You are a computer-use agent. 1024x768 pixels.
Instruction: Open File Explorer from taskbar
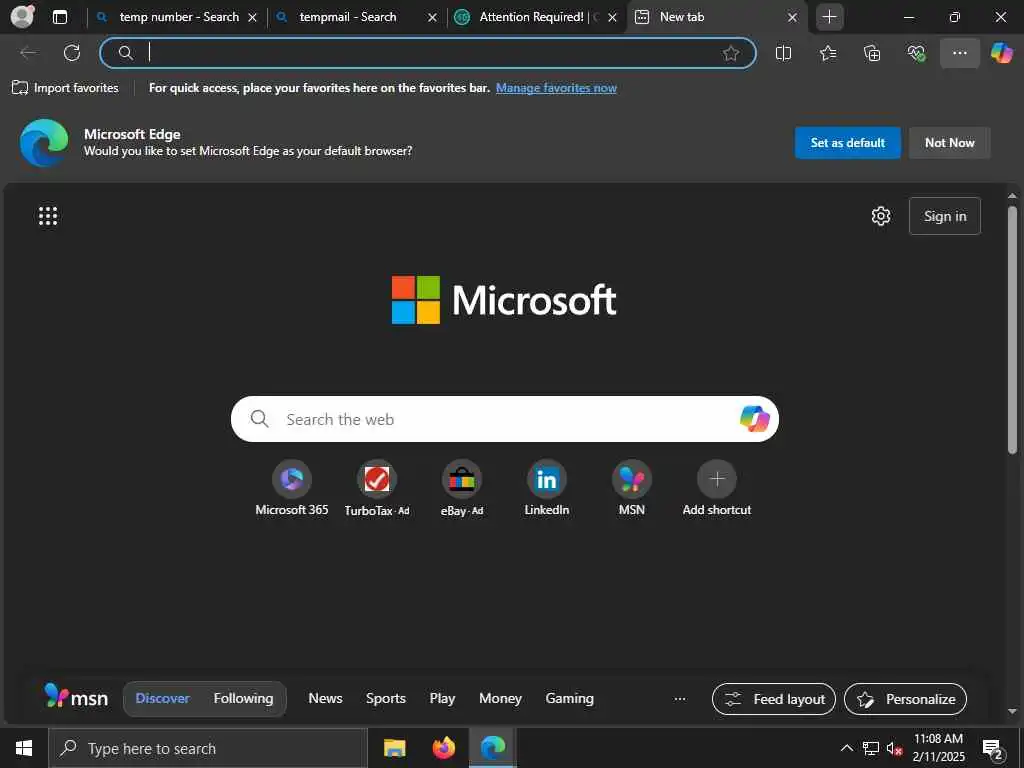pos(394,748)
